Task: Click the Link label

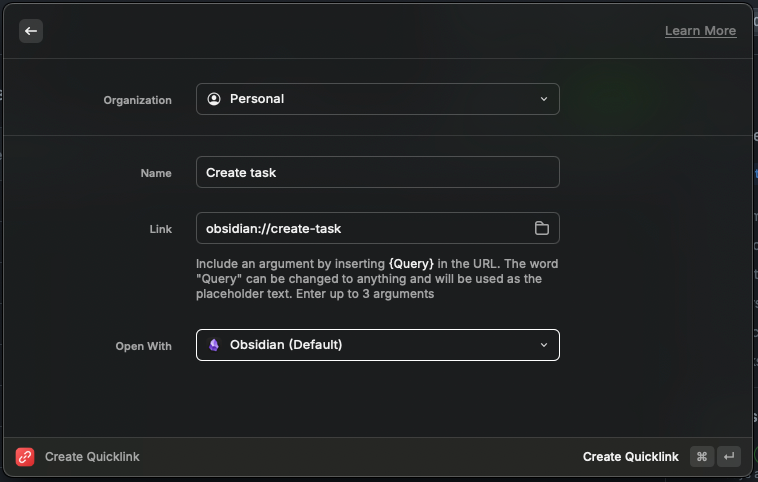Action: [160, 229]
